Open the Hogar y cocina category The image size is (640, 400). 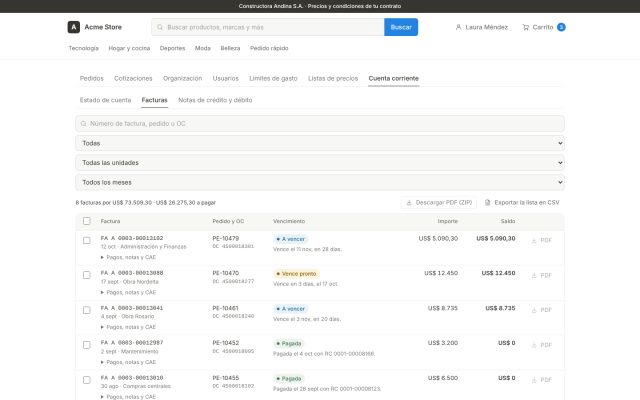click(129, 48)
